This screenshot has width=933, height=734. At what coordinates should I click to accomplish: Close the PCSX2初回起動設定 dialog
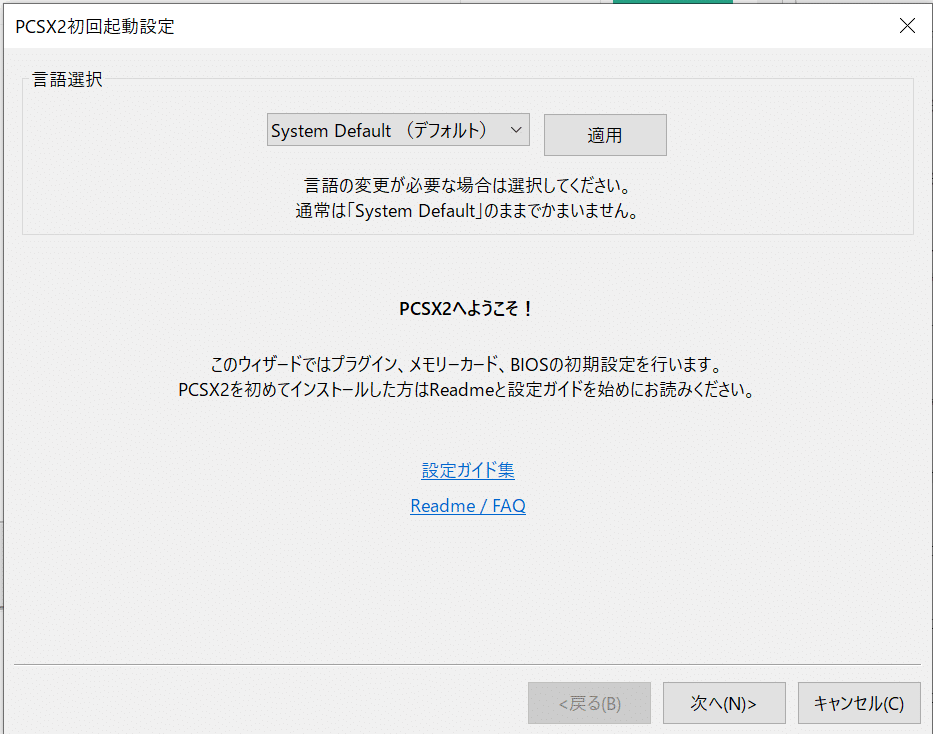907,26
